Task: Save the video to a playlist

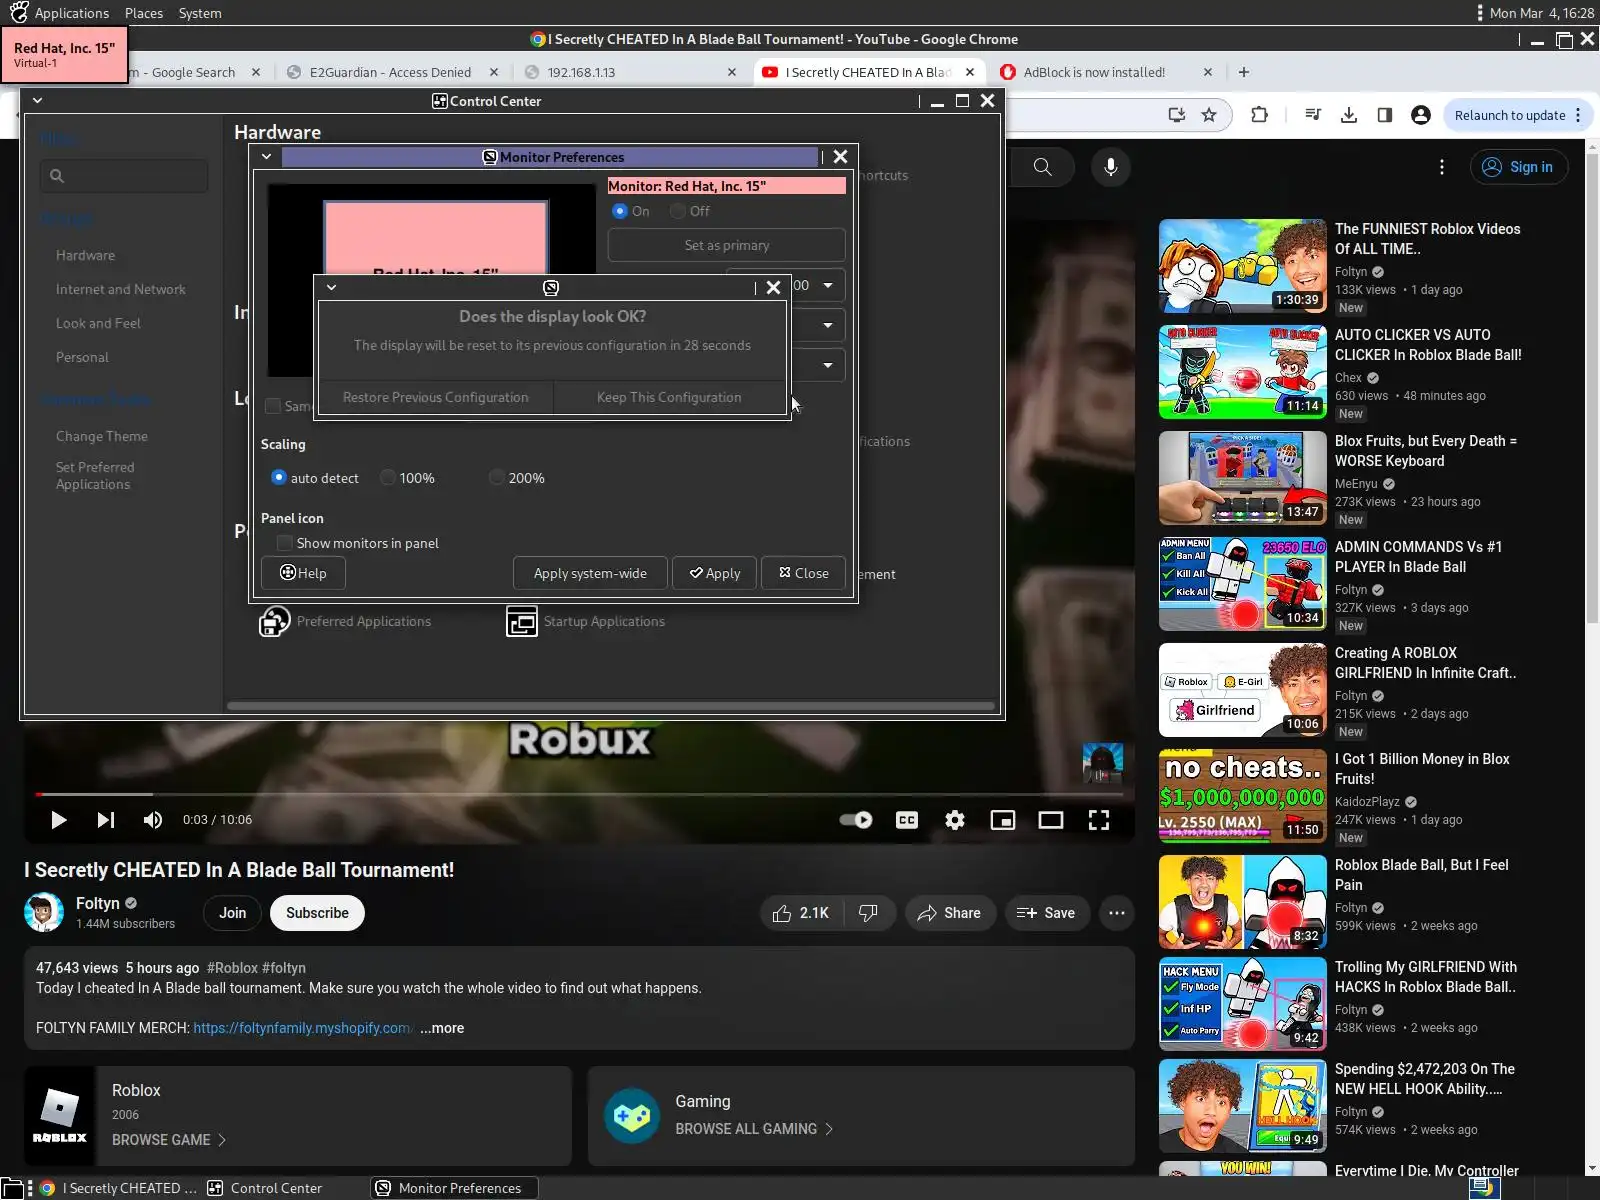Action: coord(1046,913)
